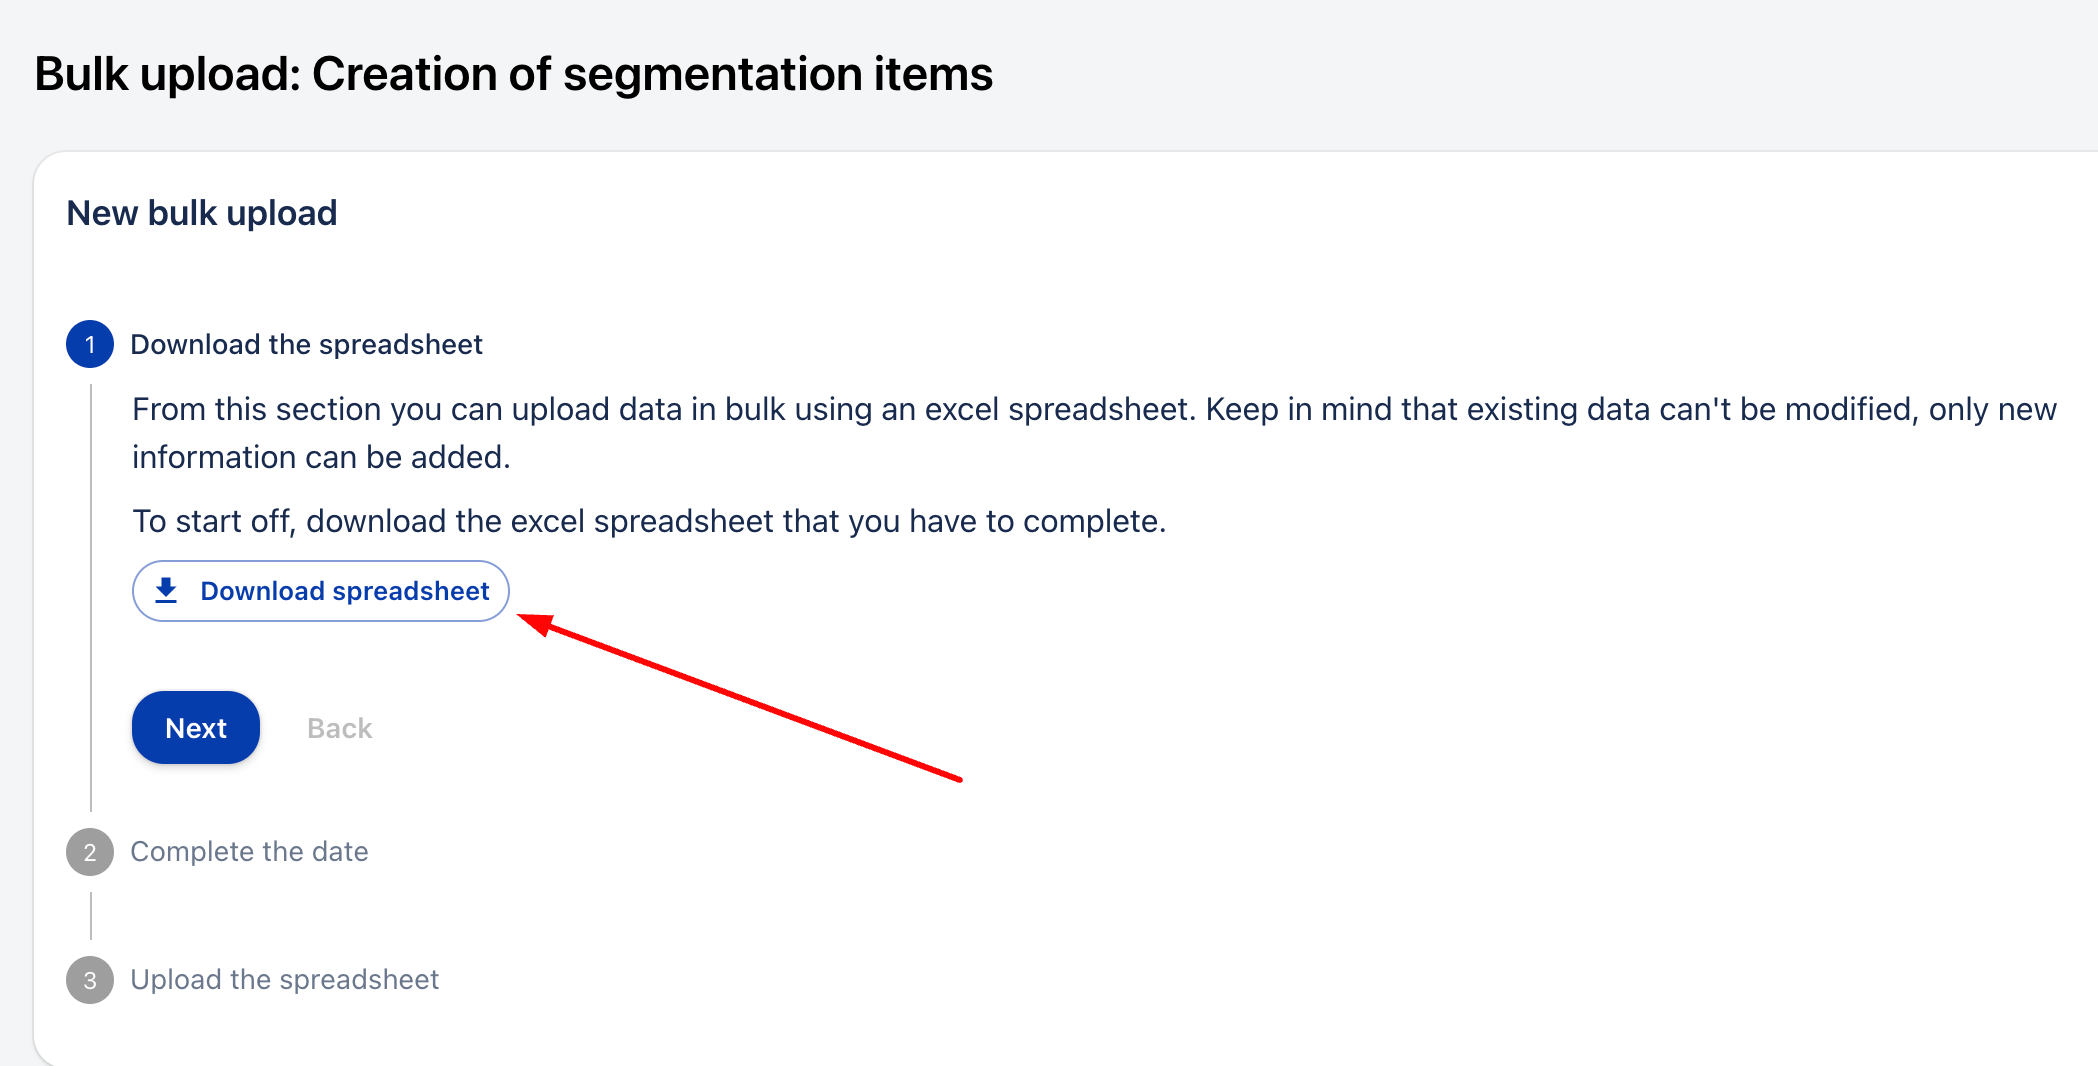Select the step 2 circle badge
Viewport: 2098px width, 1066px height.
pyautogui.click(x=90, y=852)
